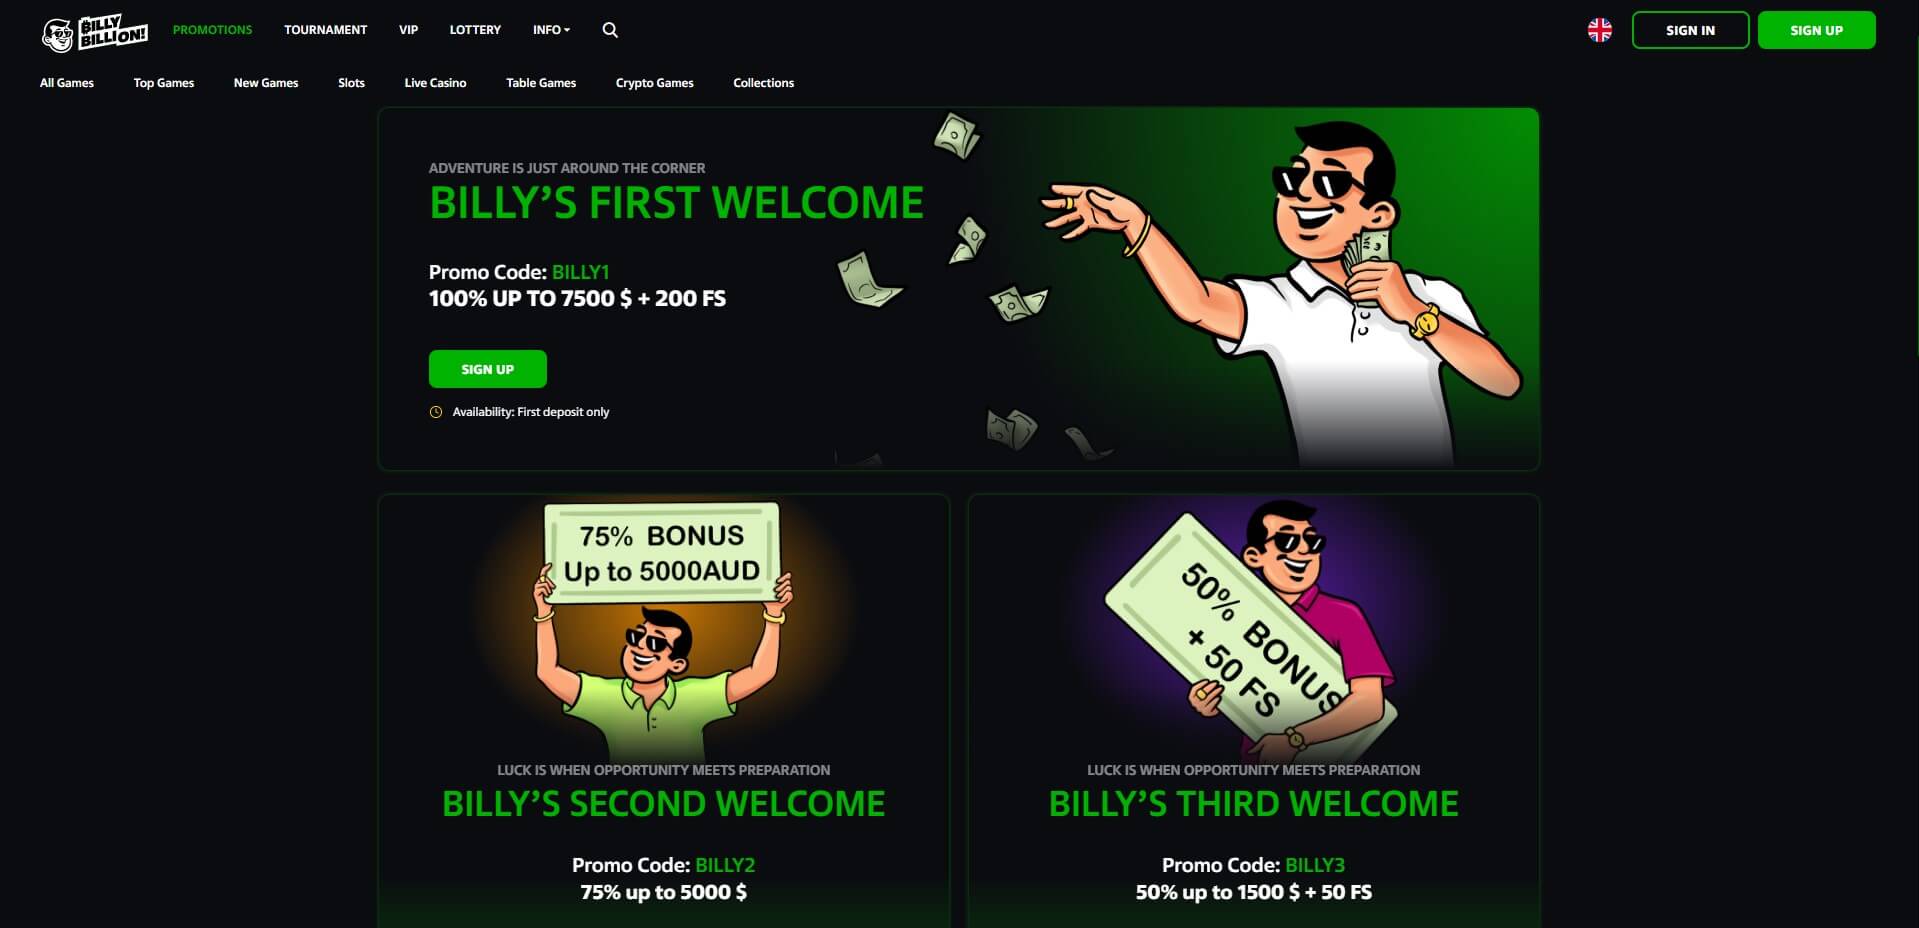The height and width of the screenshot is (928, 1919).
Task: Open the Live Casino category
Action: pyautogui.click(x=435, y=83)
